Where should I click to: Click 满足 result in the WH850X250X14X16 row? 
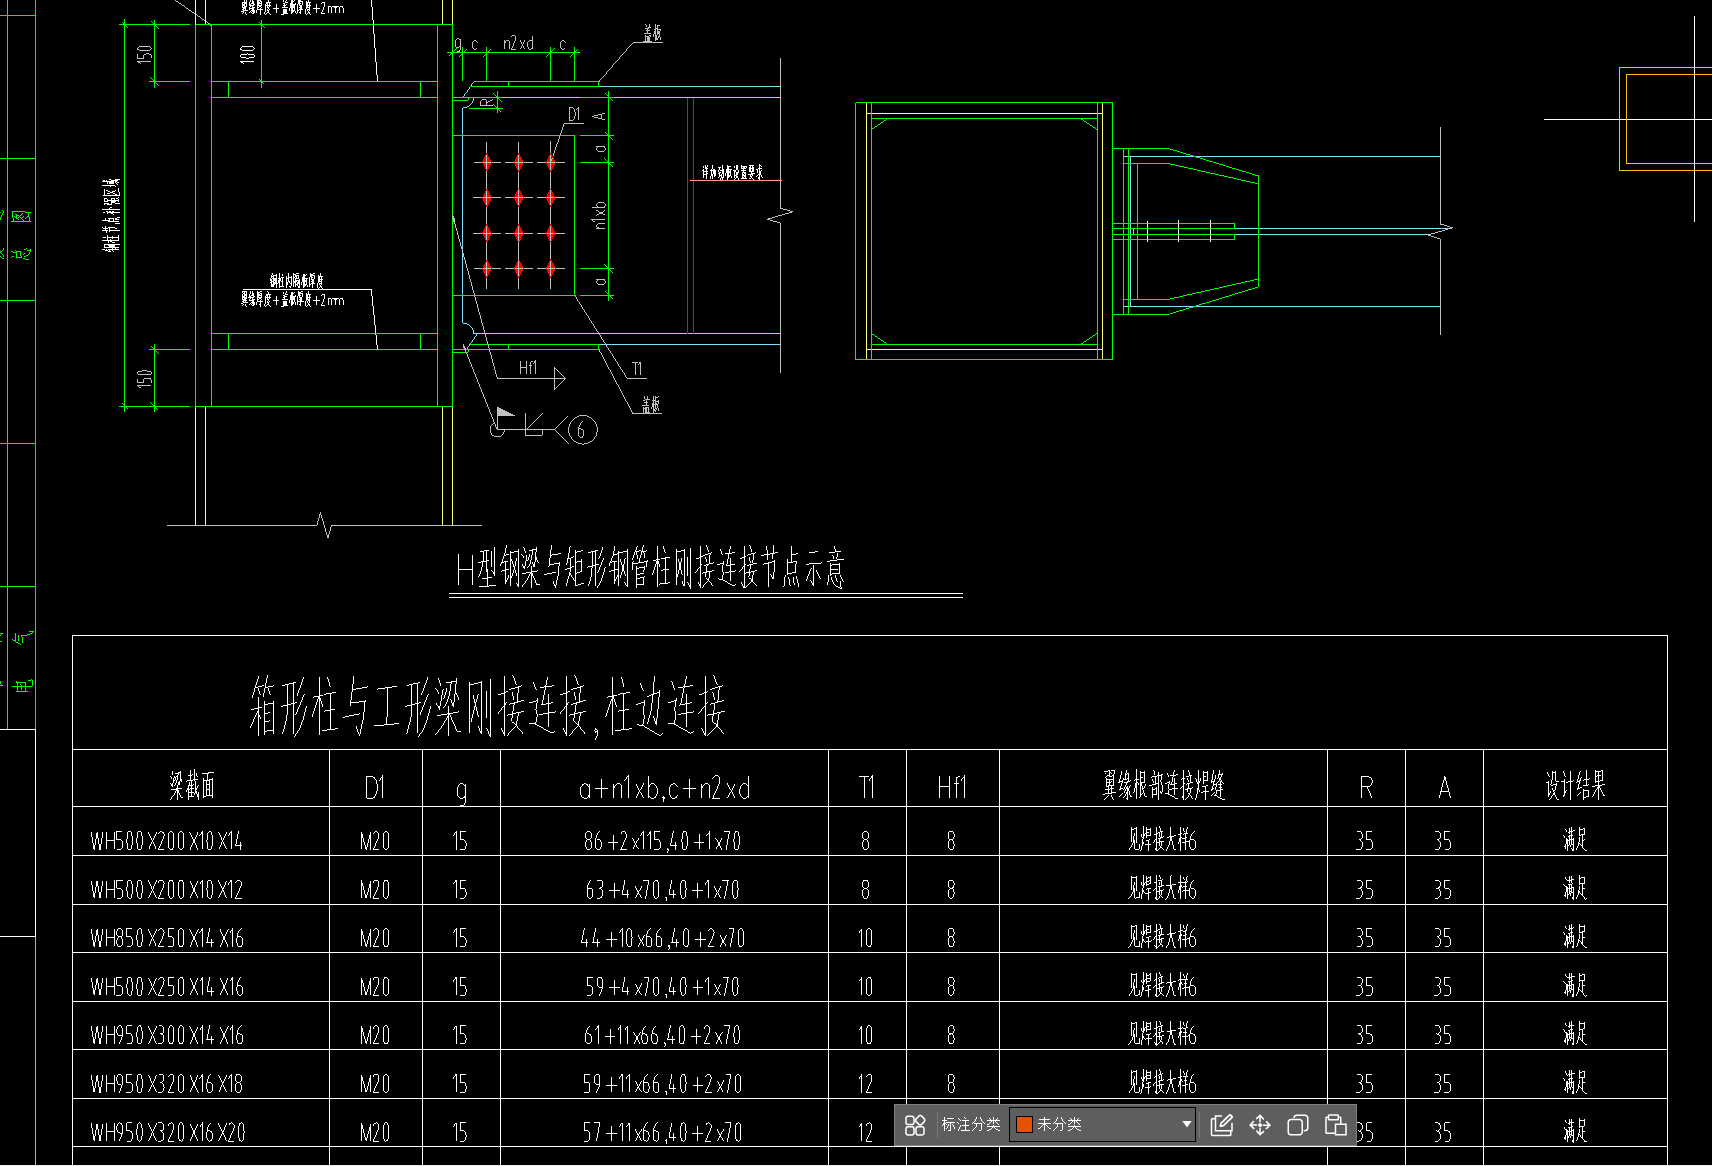click(x=1575, y=937)
